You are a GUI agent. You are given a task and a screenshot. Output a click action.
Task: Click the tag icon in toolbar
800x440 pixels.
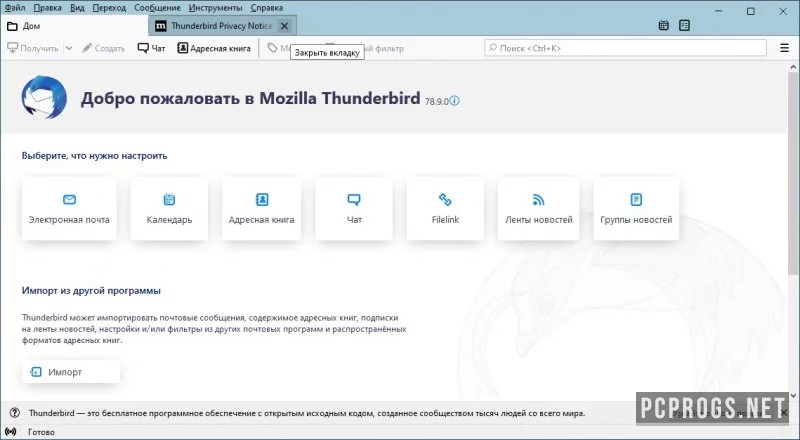(x=273, y=47)
